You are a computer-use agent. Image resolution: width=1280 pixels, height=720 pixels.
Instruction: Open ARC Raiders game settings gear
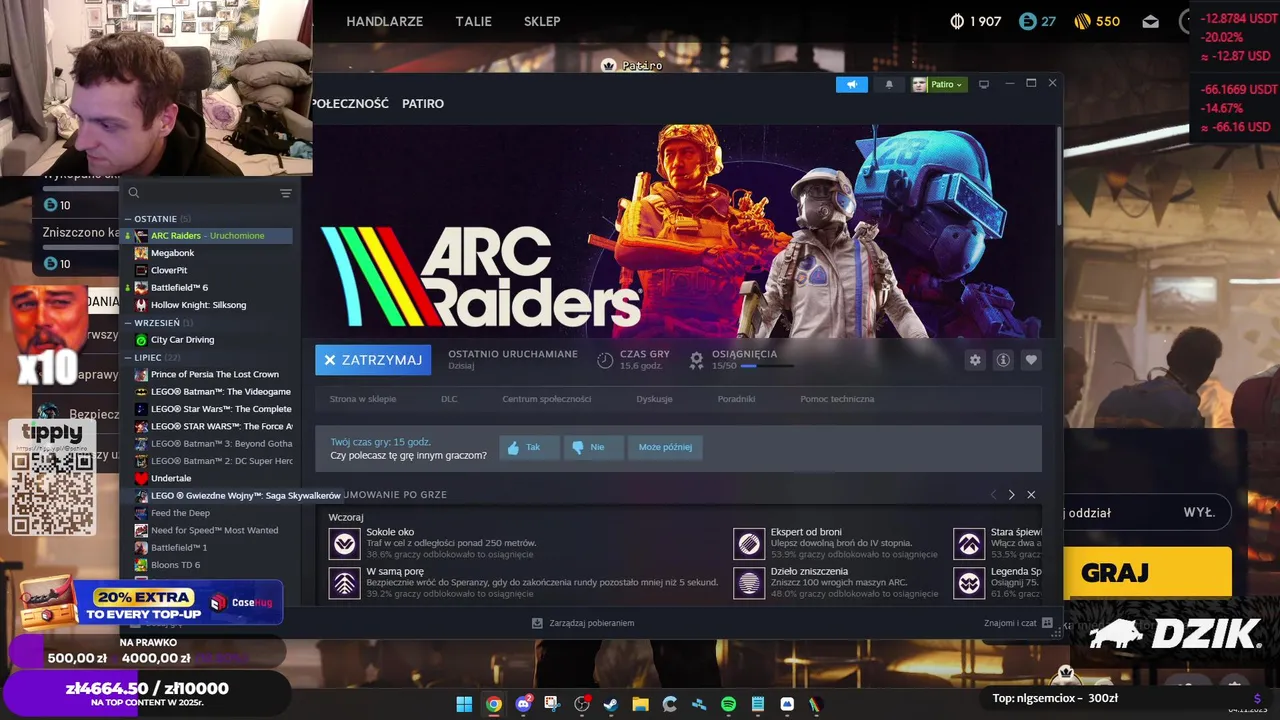point(975,360)
